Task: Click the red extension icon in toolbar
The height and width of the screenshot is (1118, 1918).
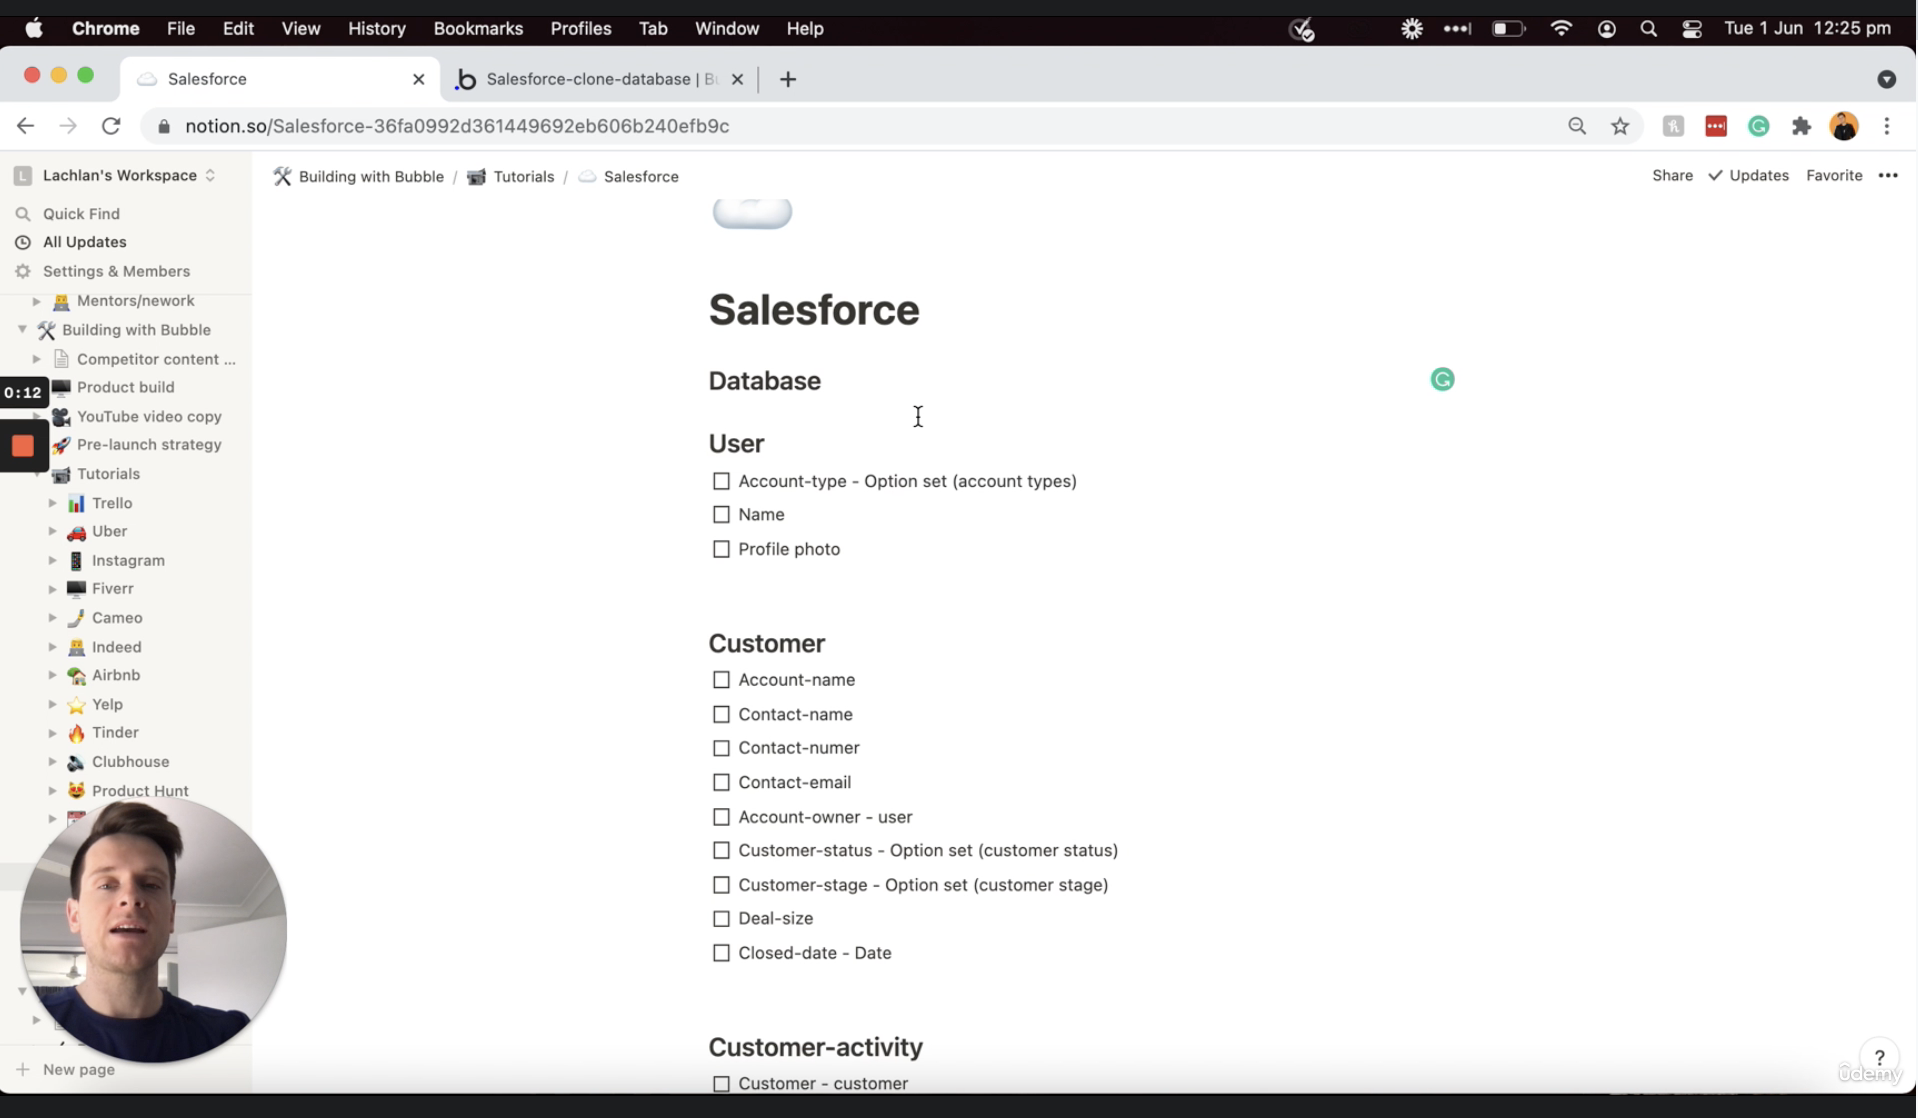Action: [x=1716, y=126]
